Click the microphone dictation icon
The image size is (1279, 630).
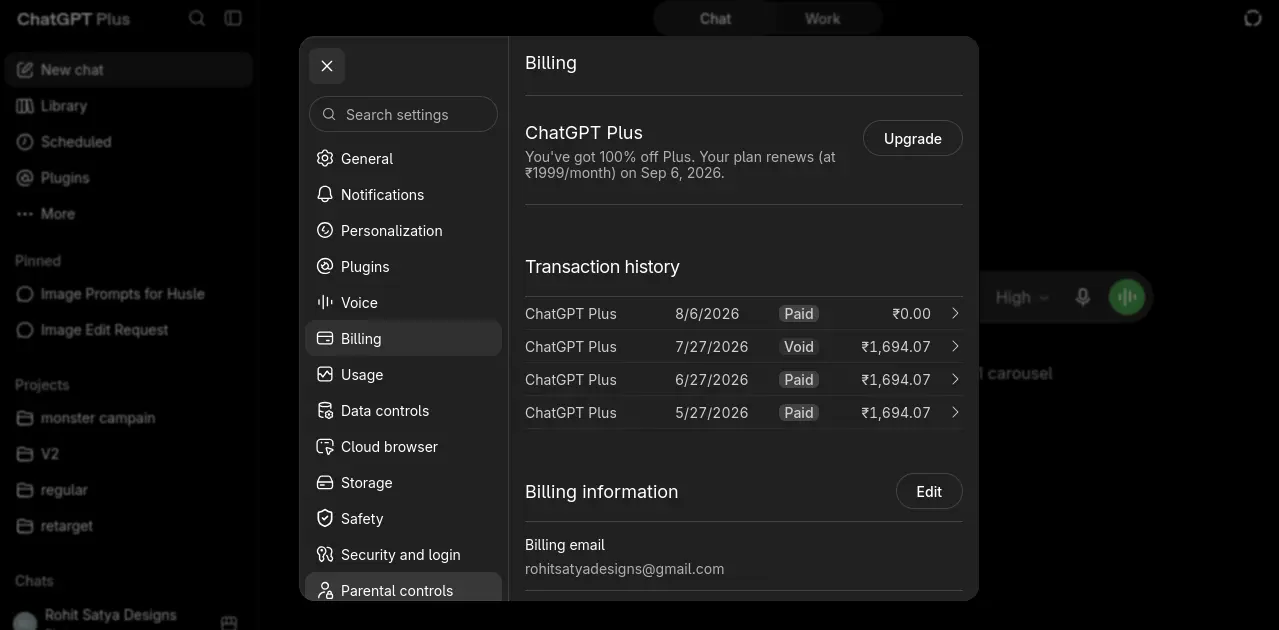pos(1082,297)
